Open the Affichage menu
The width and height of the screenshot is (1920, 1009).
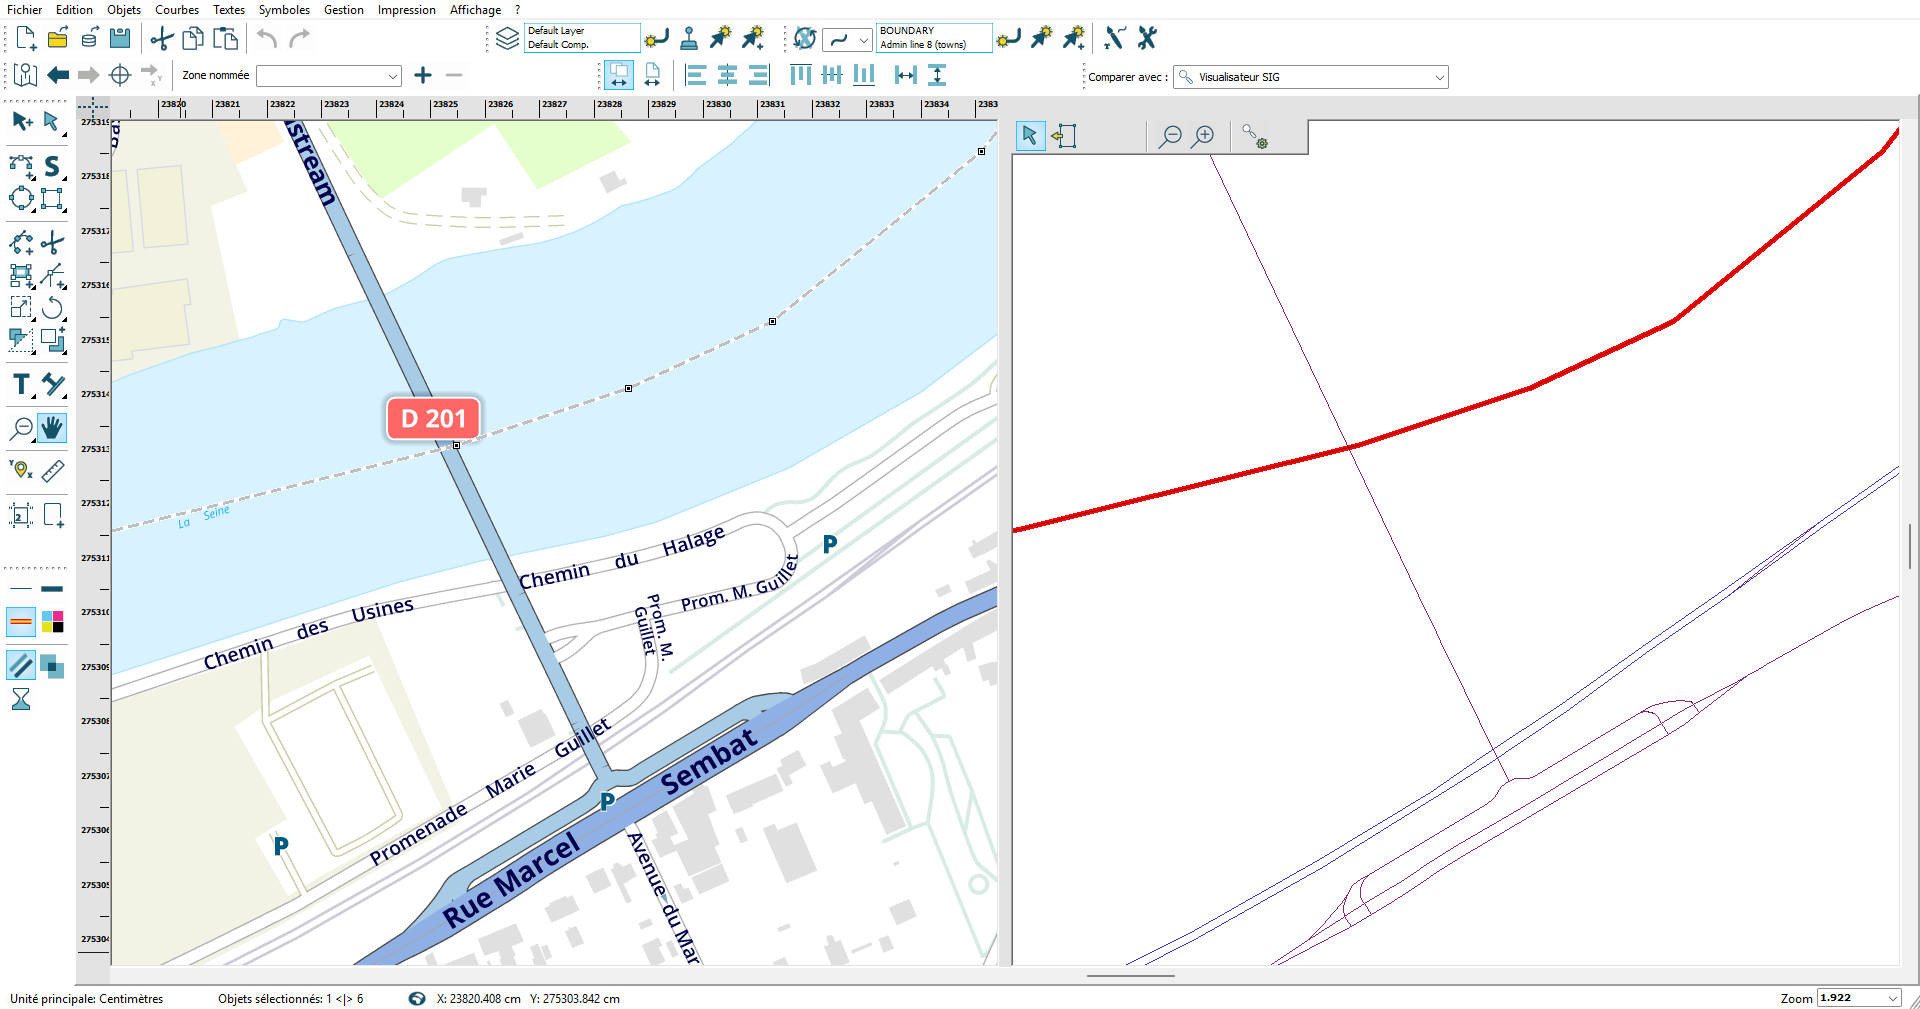[x=475, y=10]
